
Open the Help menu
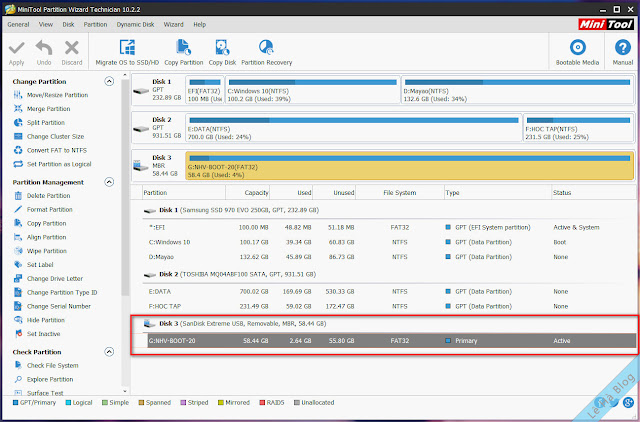(200, 24)
